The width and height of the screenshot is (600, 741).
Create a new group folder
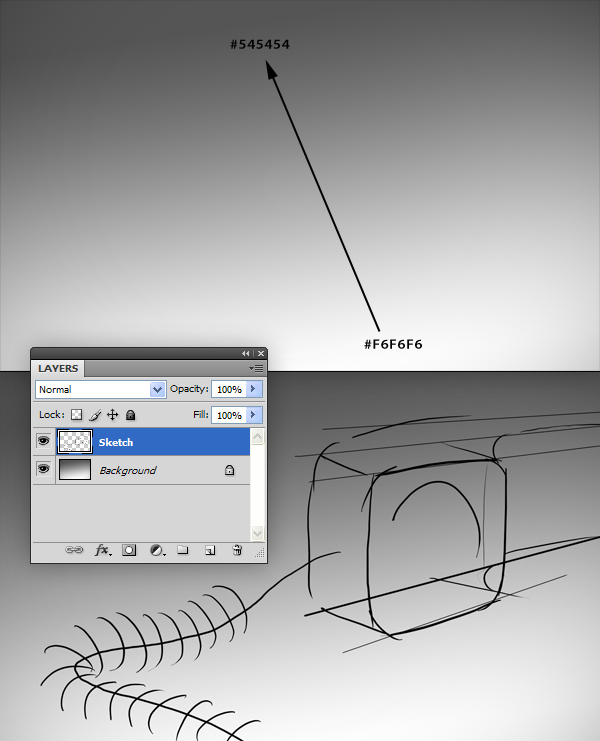tap(183, 550)
